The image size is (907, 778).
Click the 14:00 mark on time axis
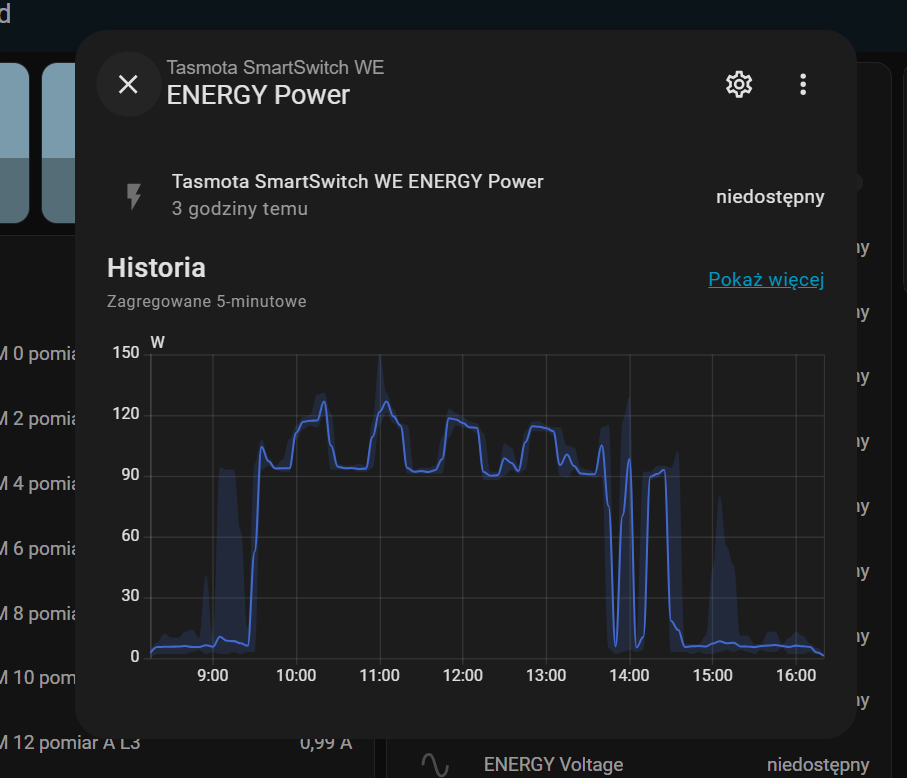(x=629, y=676)
